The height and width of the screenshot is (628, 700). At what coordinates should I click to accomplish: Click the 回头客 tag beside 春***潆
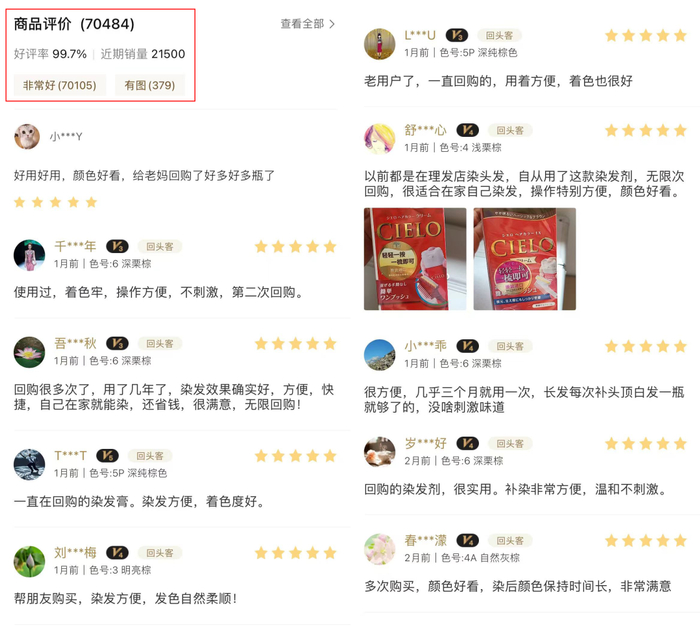(510, 541)
